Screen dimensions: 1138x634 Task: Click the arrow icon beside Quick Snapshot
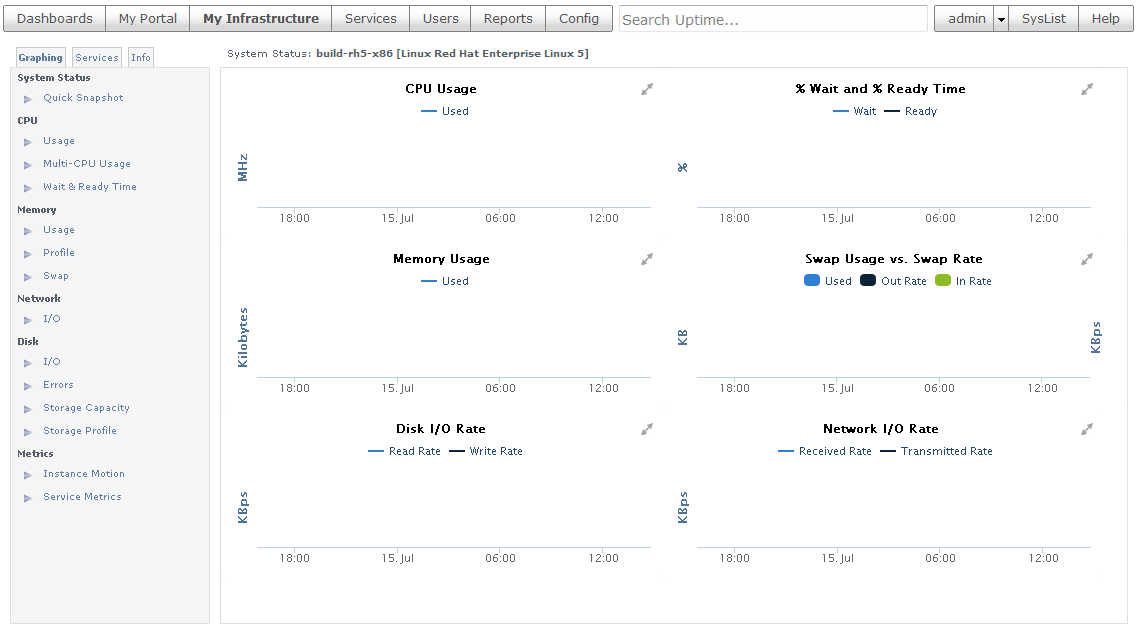[x=28, y=99]
